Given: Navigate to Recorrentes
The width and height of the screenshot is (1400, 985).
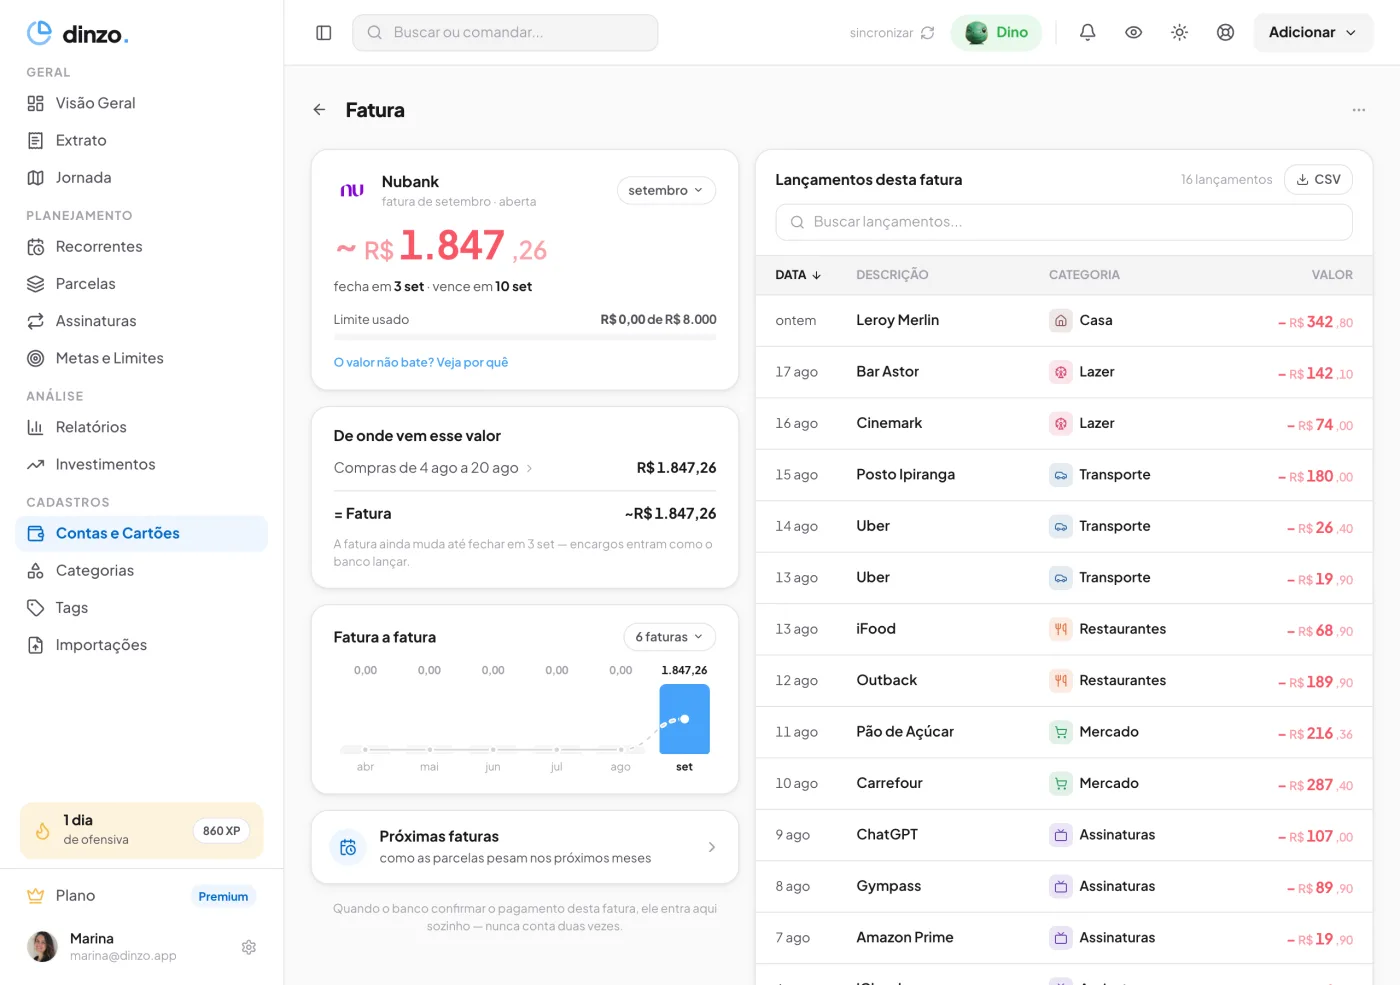Looking at the screenshot, I should [x=142, y=247].
